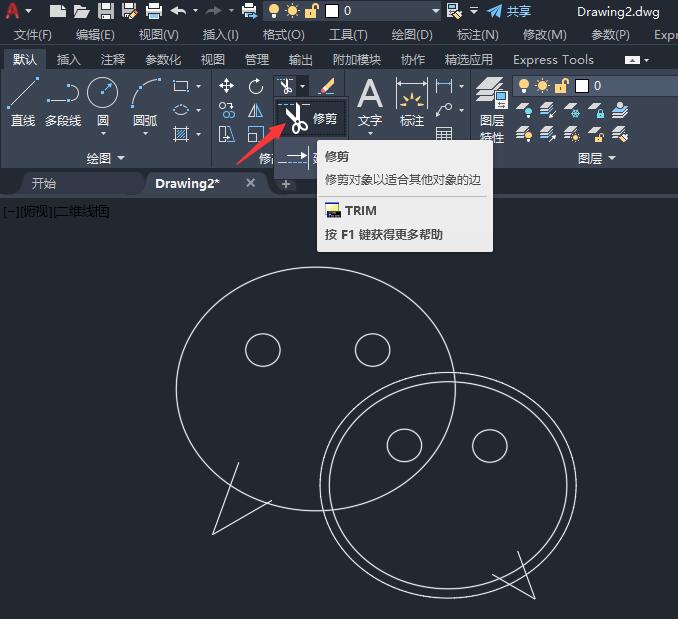
Task: Click the Table icon in annotation panel
Action: click(x=444, y=133)
